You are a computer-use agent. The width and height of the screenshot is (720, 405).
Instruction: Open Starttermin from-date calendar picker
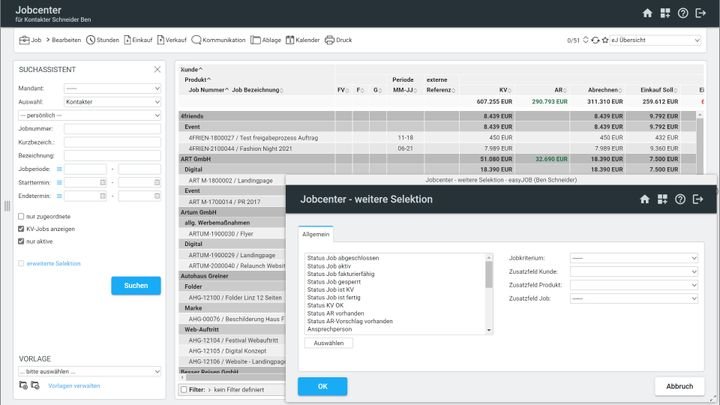(x=103, y=183)
